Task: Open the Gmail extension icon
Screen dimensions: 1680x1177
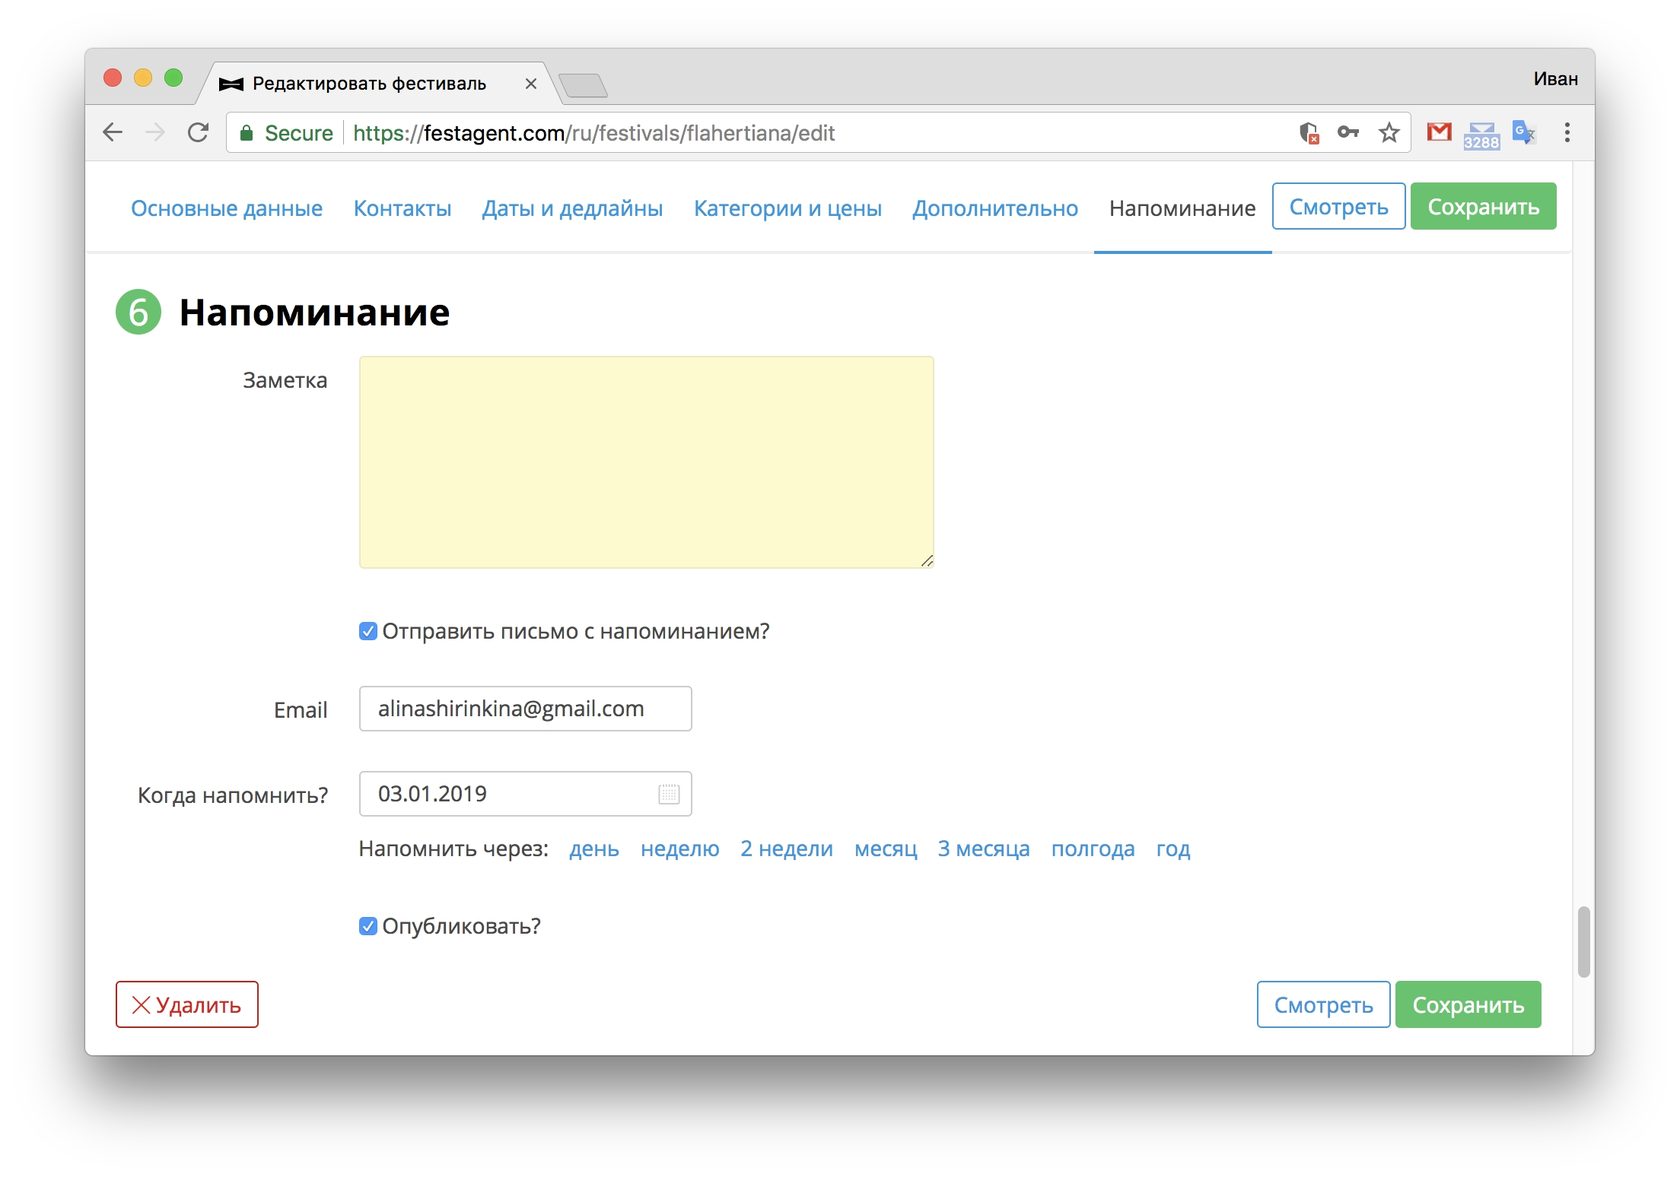Action: (x=1439, y=132)
